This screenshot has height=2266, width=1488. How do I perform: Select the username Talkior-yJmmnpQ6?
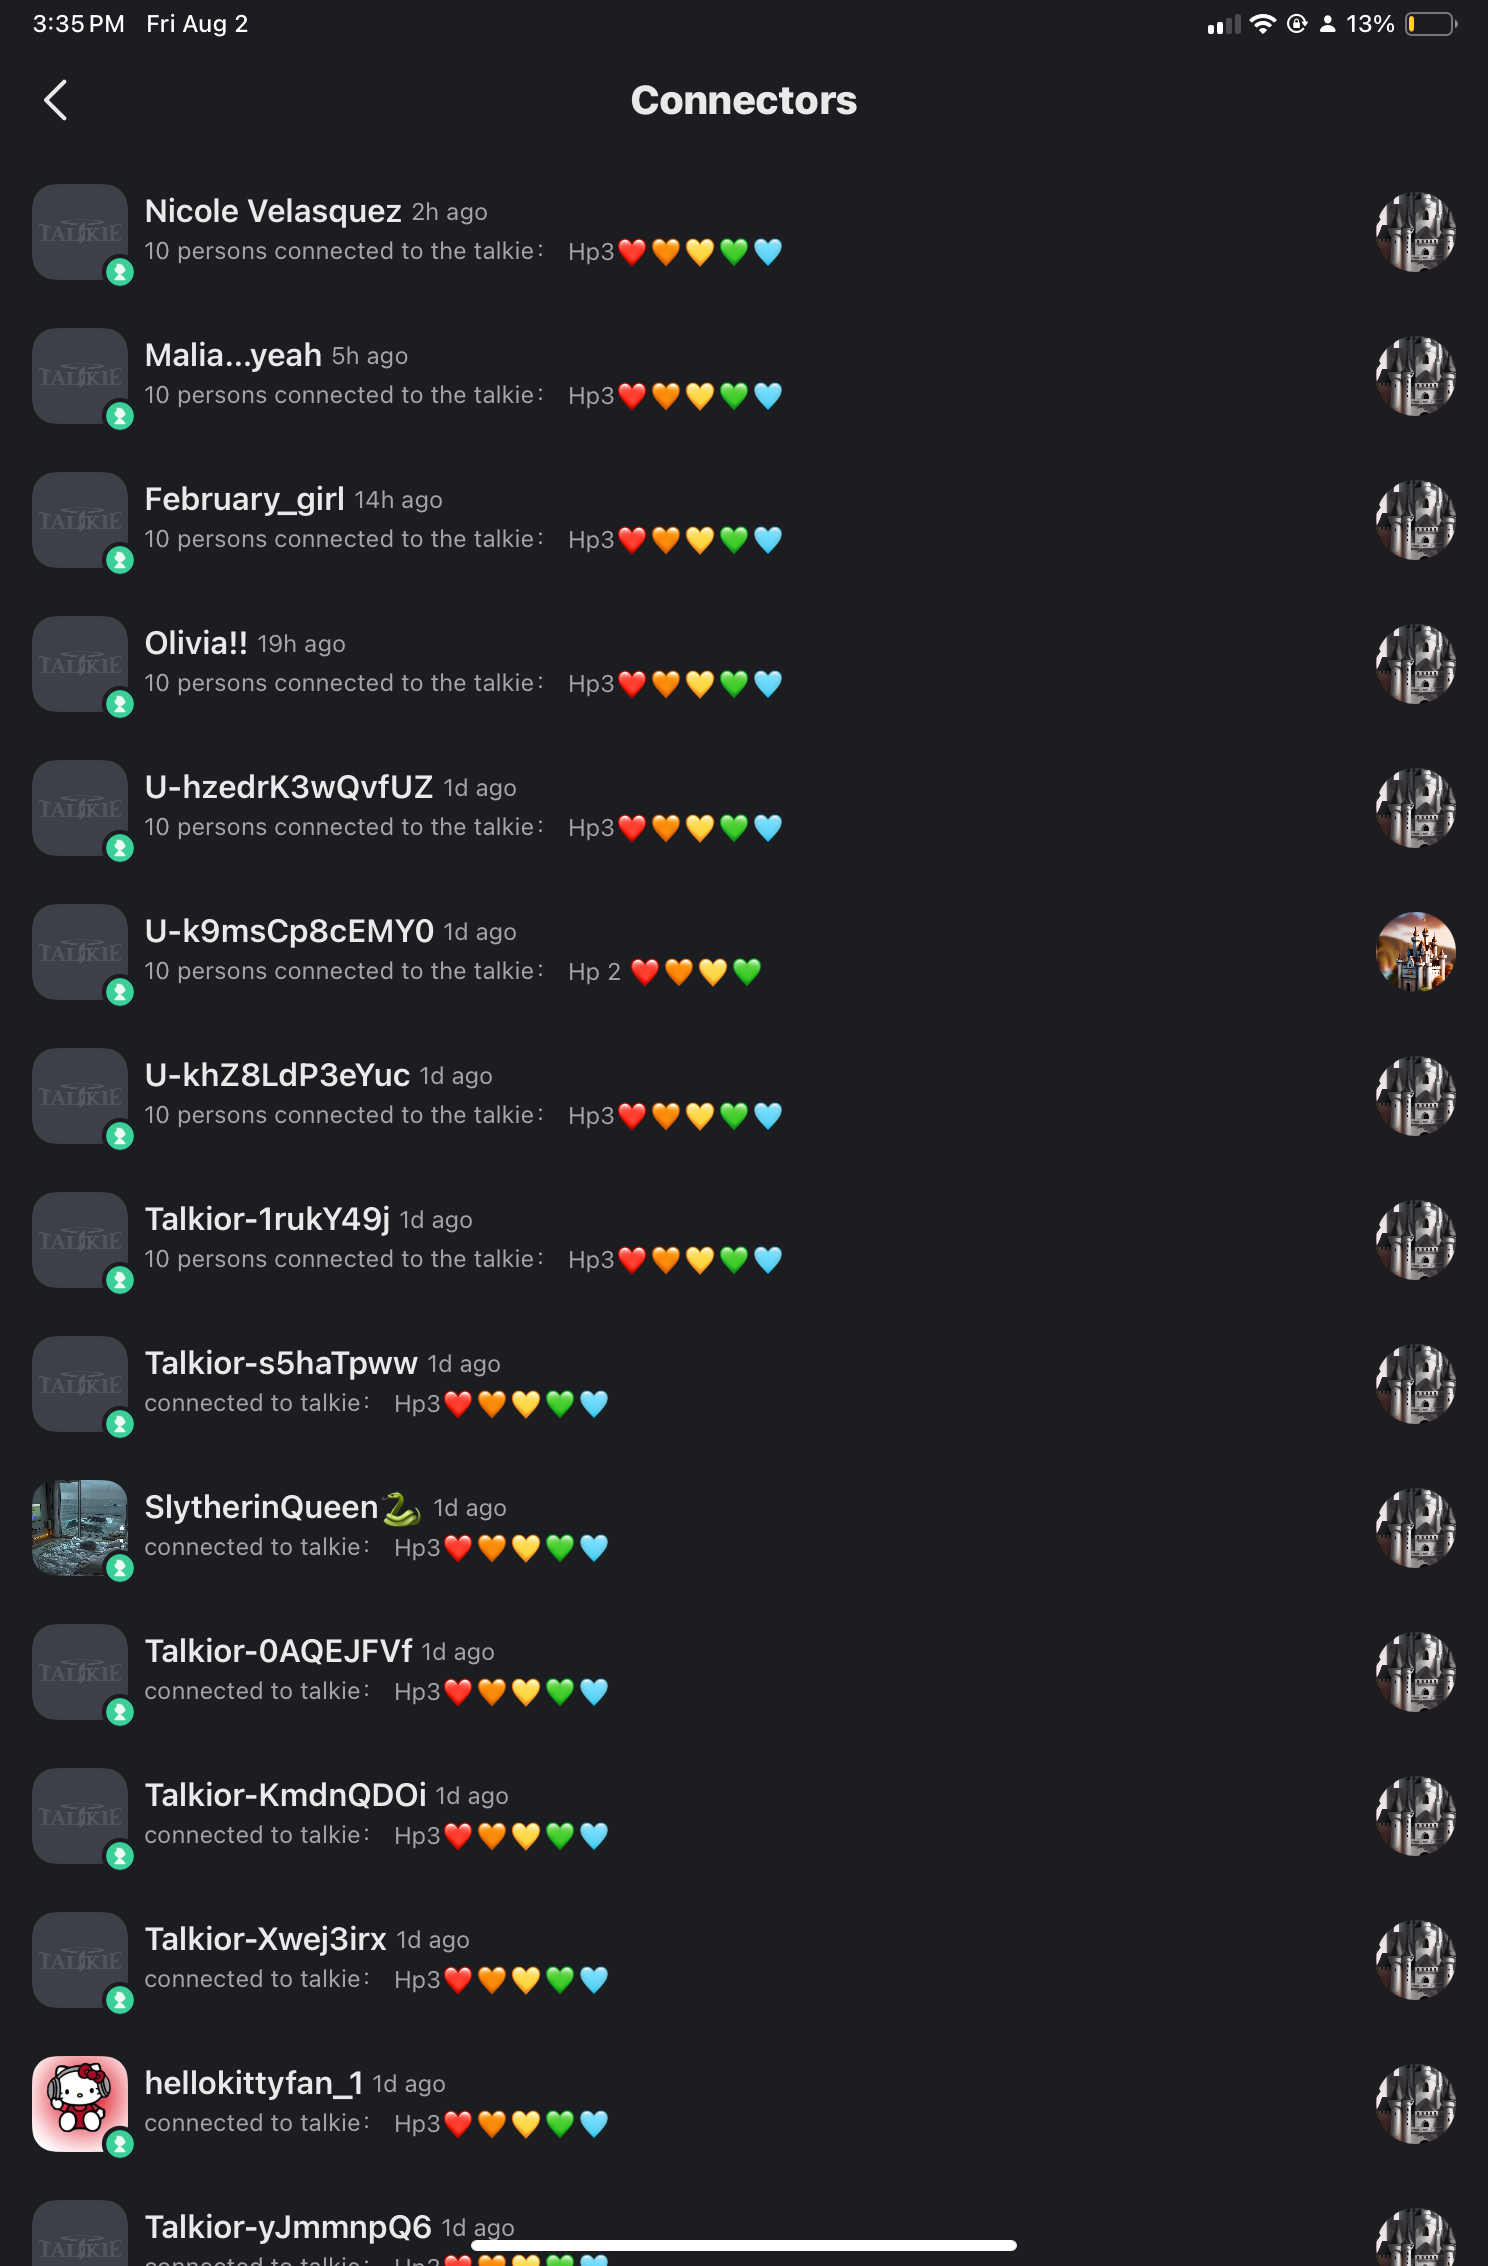click(288, 2227)
